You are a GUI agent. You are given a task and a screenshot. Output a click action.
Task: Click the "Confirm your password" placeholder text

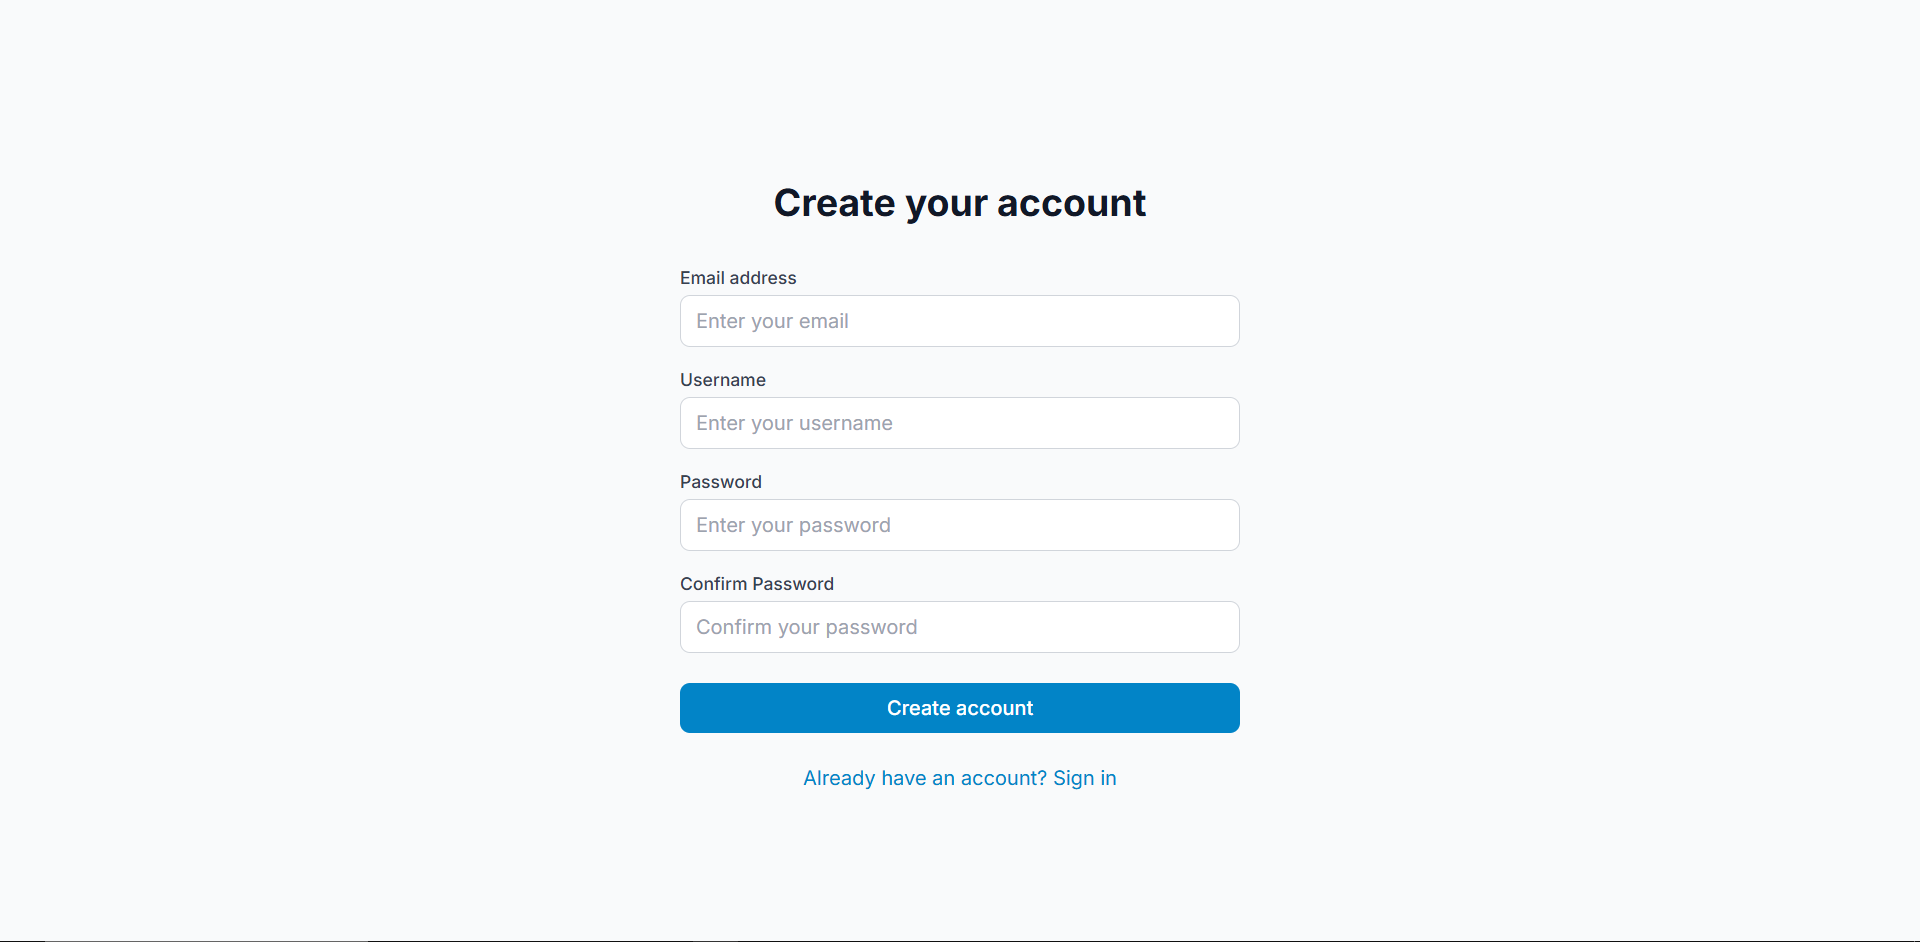(806, 627)
